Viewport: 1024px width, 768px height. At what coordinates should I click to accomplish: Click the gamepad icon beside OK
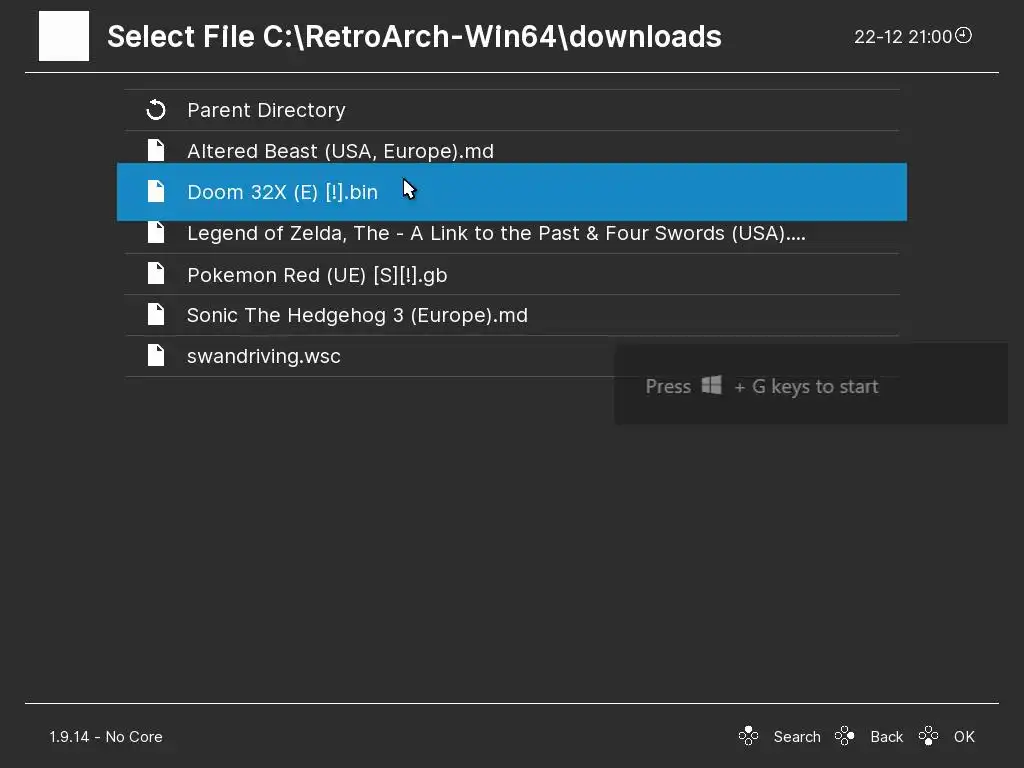(x=929, y=737)
